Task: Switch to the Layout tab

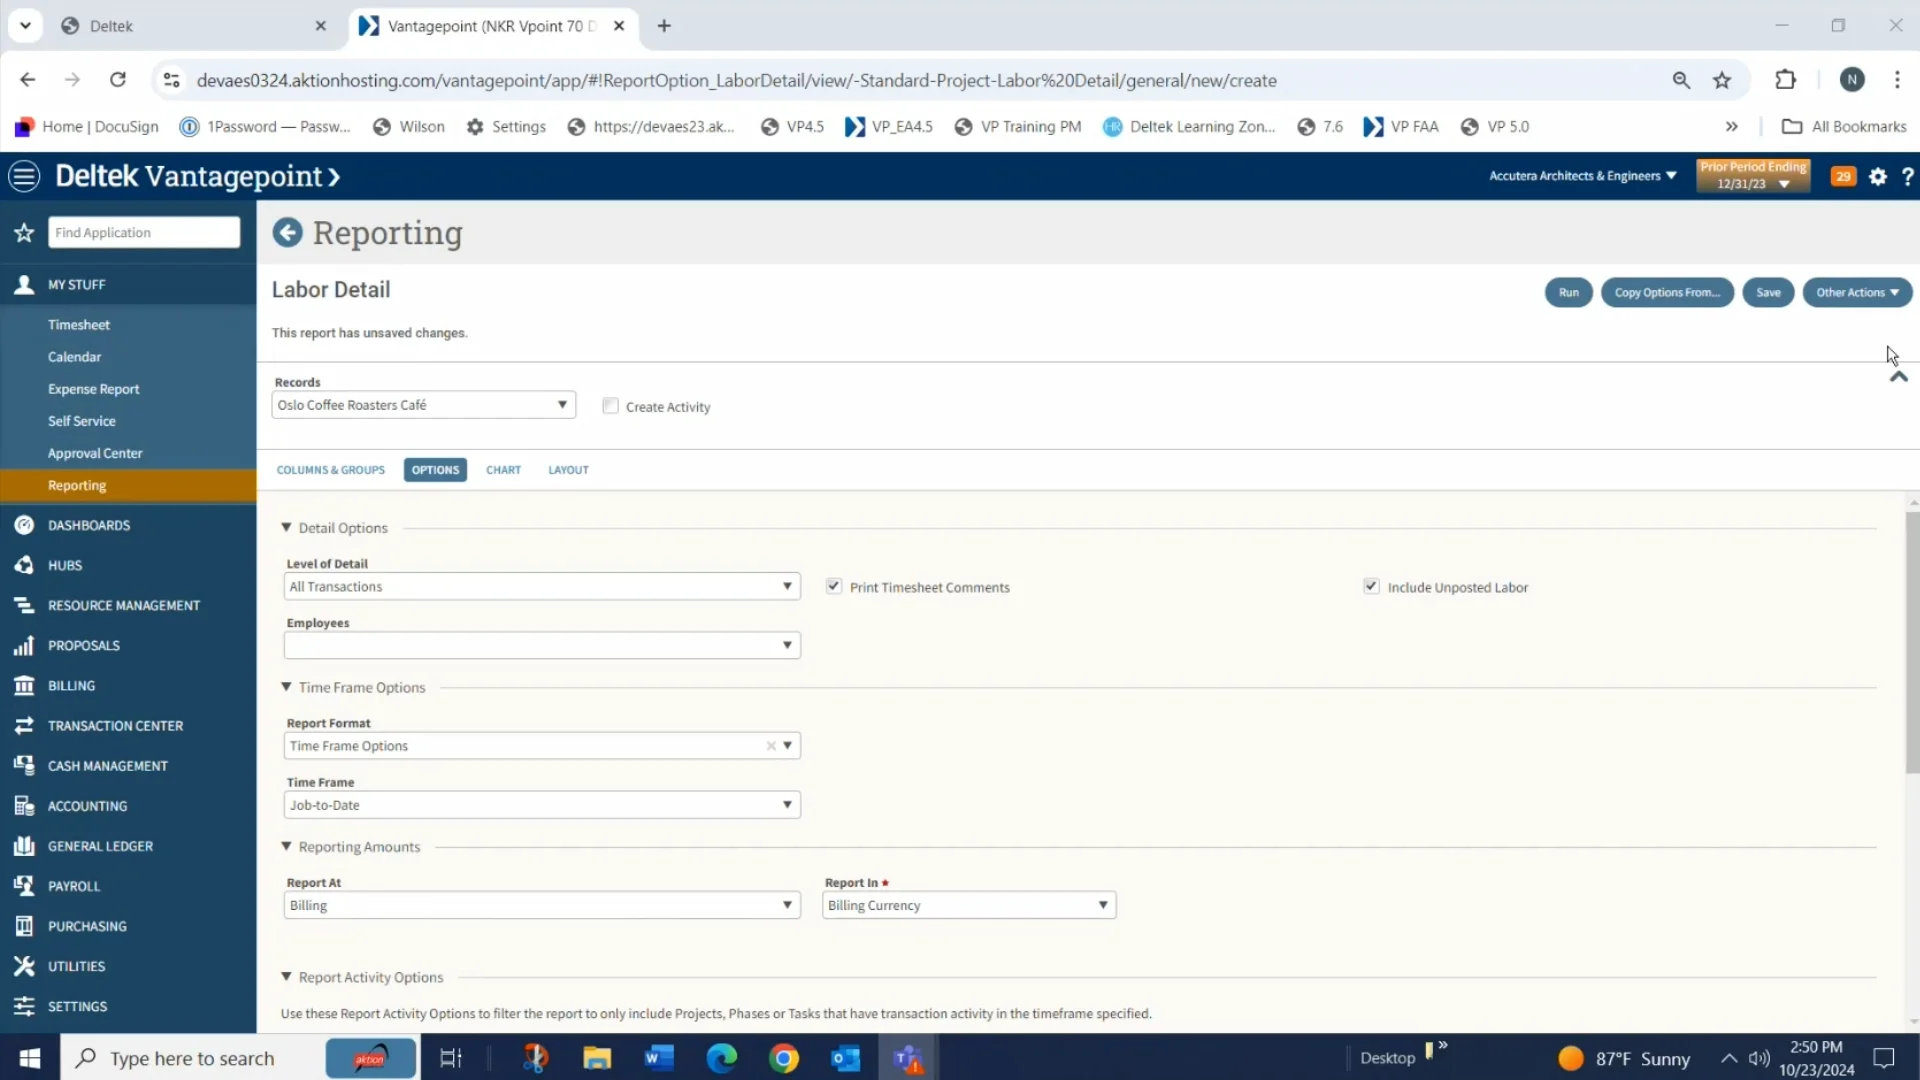Action: 568,470
